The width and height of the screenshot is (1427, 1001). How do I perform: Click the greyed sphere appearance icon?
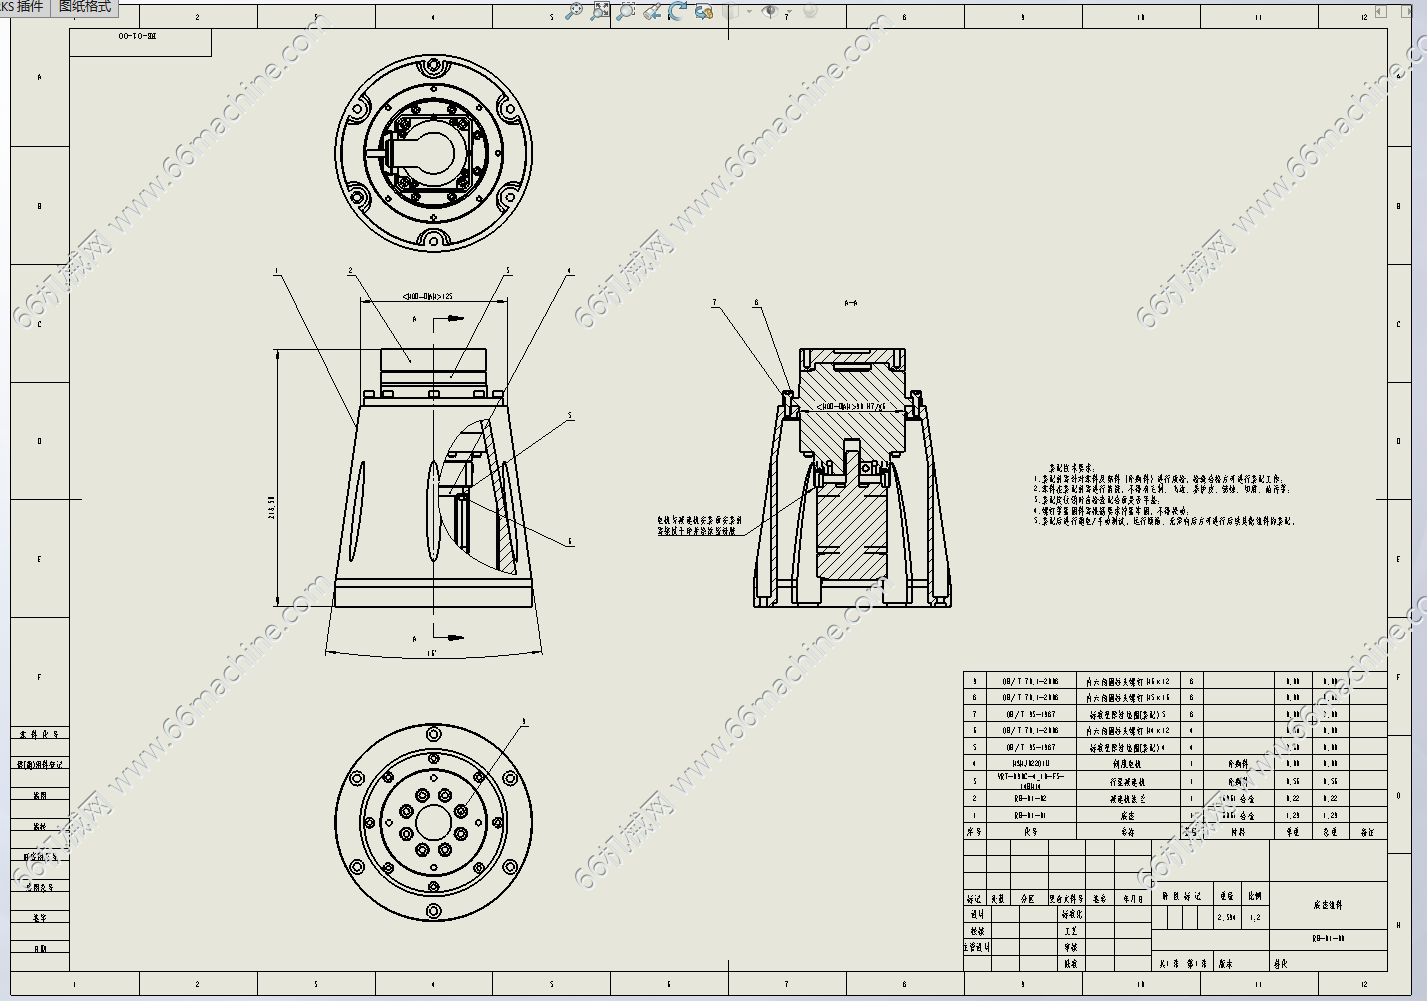point(810,11)
